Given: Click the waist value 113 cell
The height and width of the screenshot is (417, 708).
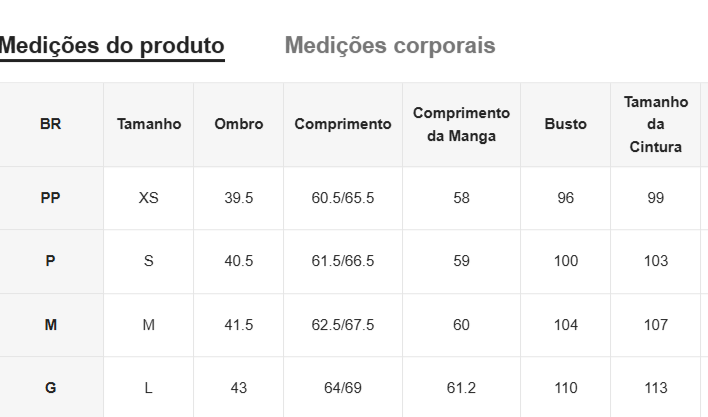Looking at the screenshot, I should tap(656, 388).
